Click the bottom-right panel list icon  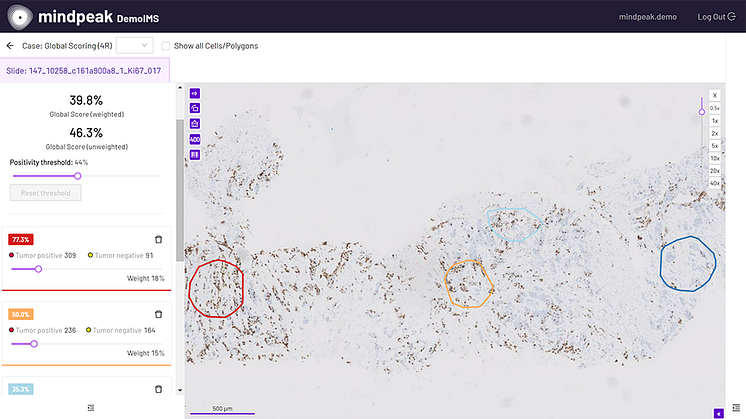click(x=736, y=408)
